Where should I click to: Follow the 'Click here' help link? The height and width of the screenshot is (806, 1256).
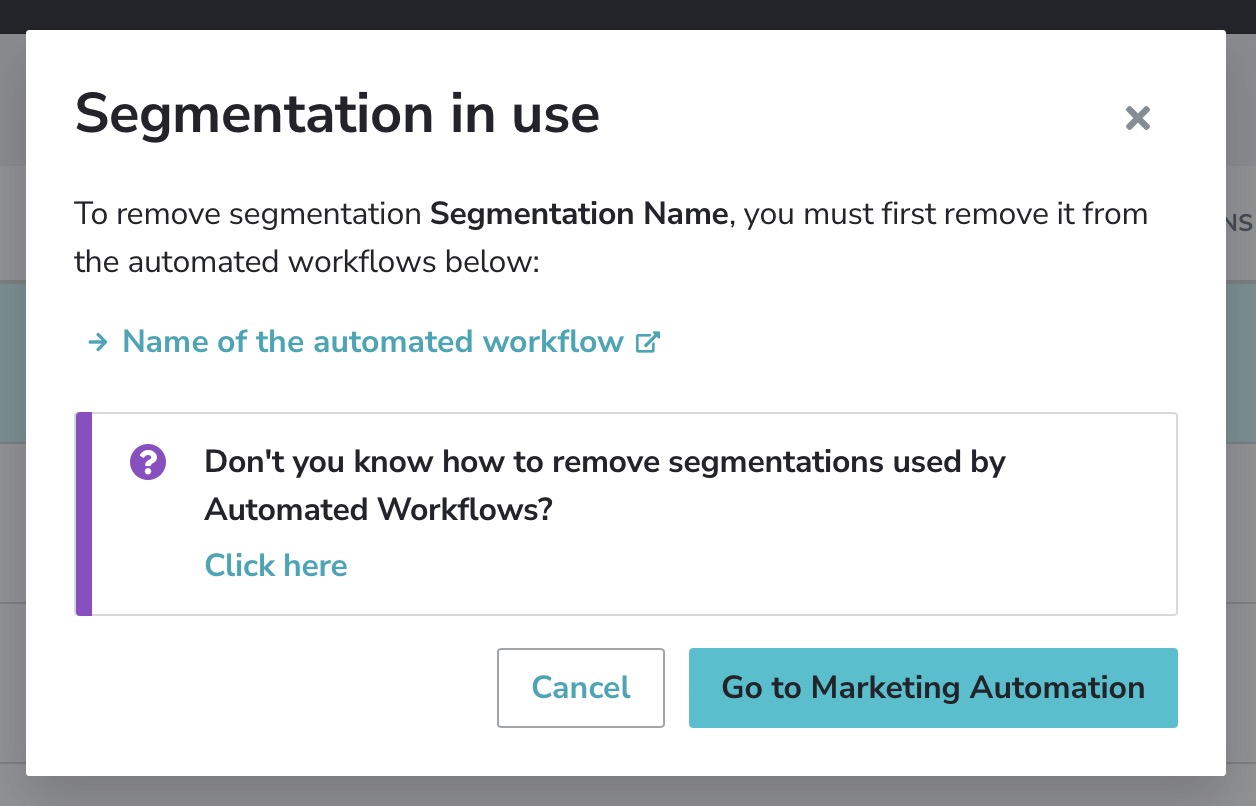pos(275,565)
